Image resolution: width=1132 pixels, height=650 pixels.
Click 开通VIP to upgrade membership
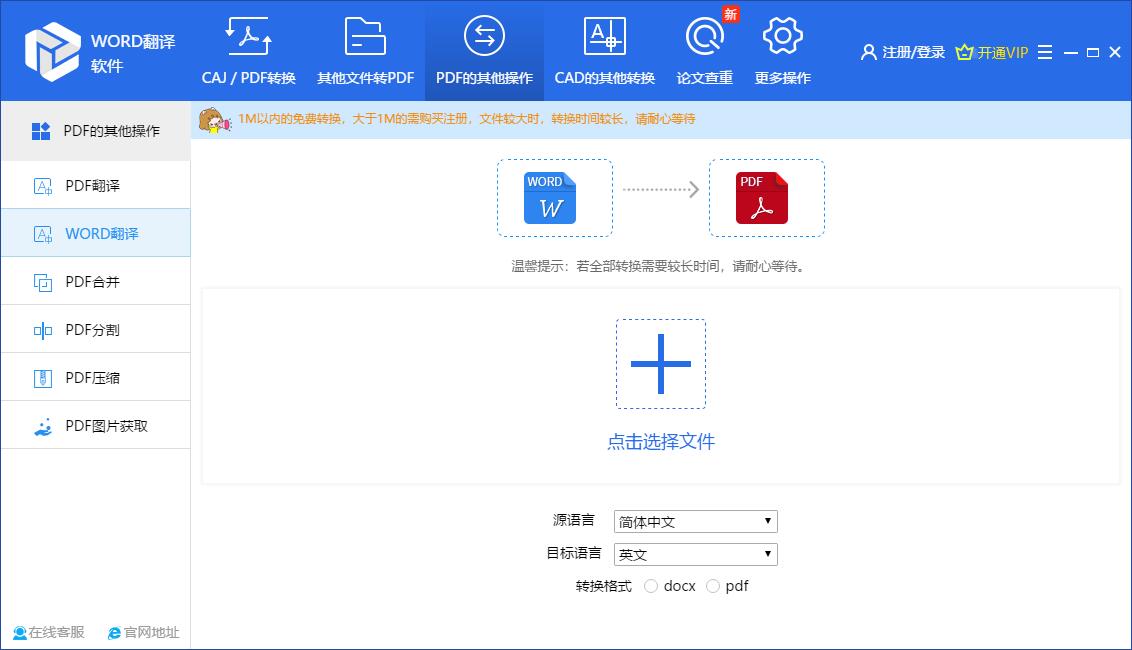coord(992,52)
